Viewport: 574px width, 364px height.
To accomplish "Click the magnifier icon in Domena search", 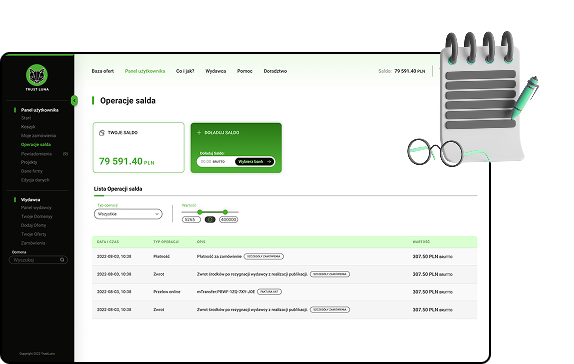I will tap(62, 260).
